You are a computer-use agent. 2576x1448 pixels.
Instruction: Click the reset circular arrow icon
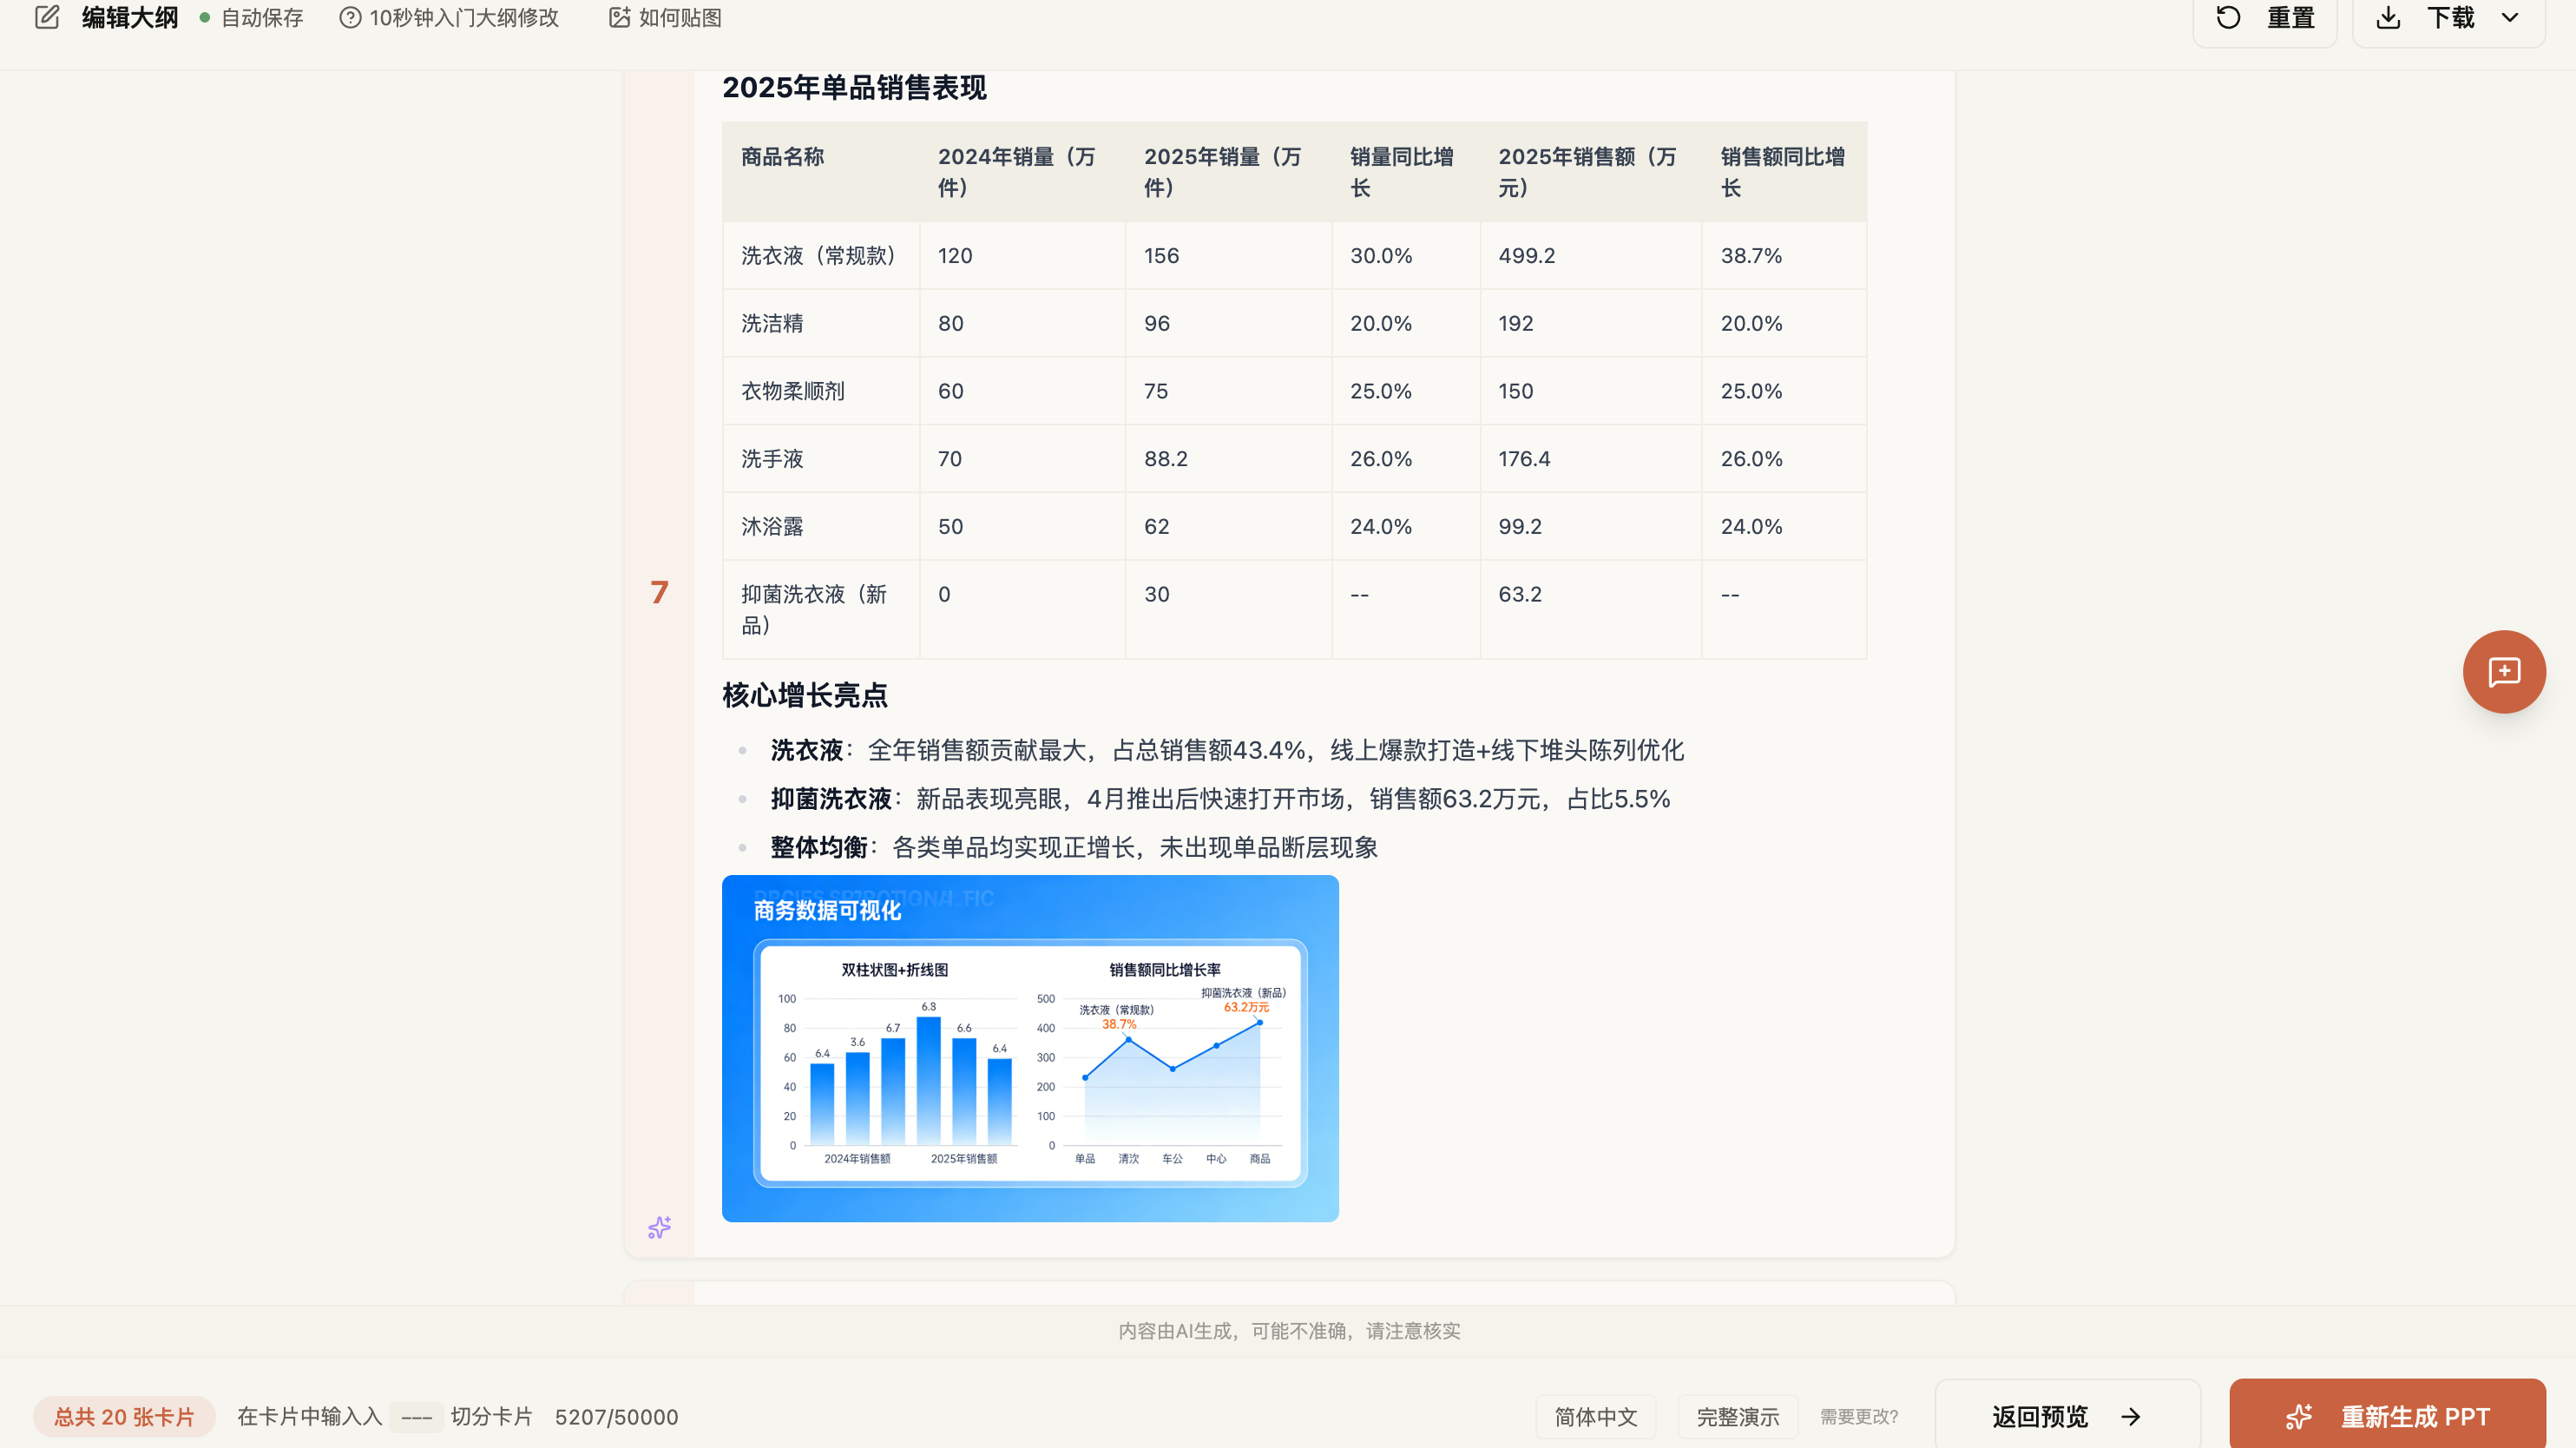point(2229,17)
